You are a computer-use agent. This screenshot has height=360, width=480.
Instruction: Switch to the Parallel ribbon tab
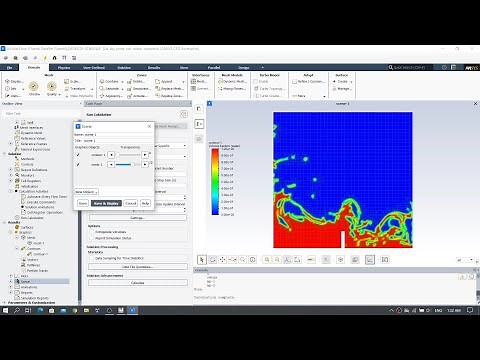click(214, 67)
